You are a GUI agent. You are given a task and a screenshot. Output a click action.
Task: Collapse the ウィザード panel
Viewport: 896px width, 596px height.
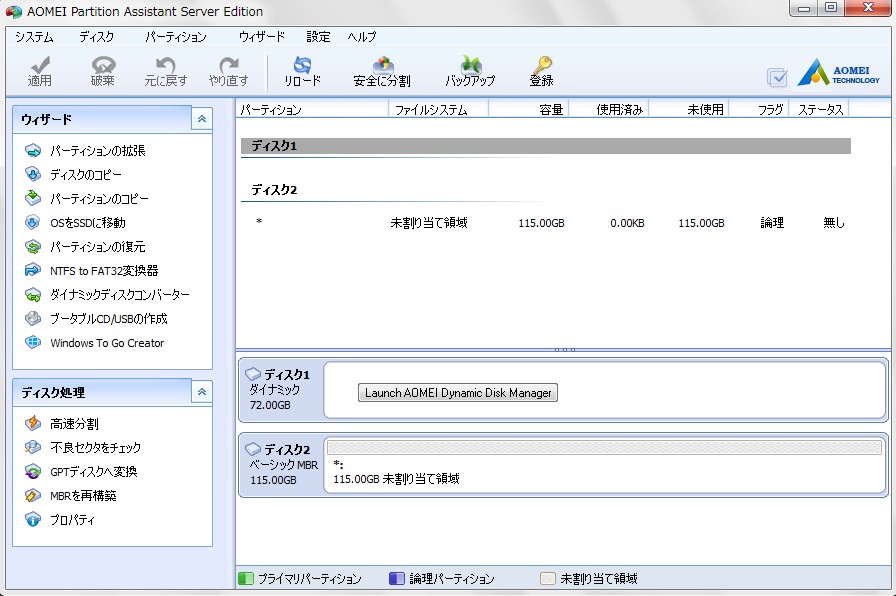(x=202, y=118)
